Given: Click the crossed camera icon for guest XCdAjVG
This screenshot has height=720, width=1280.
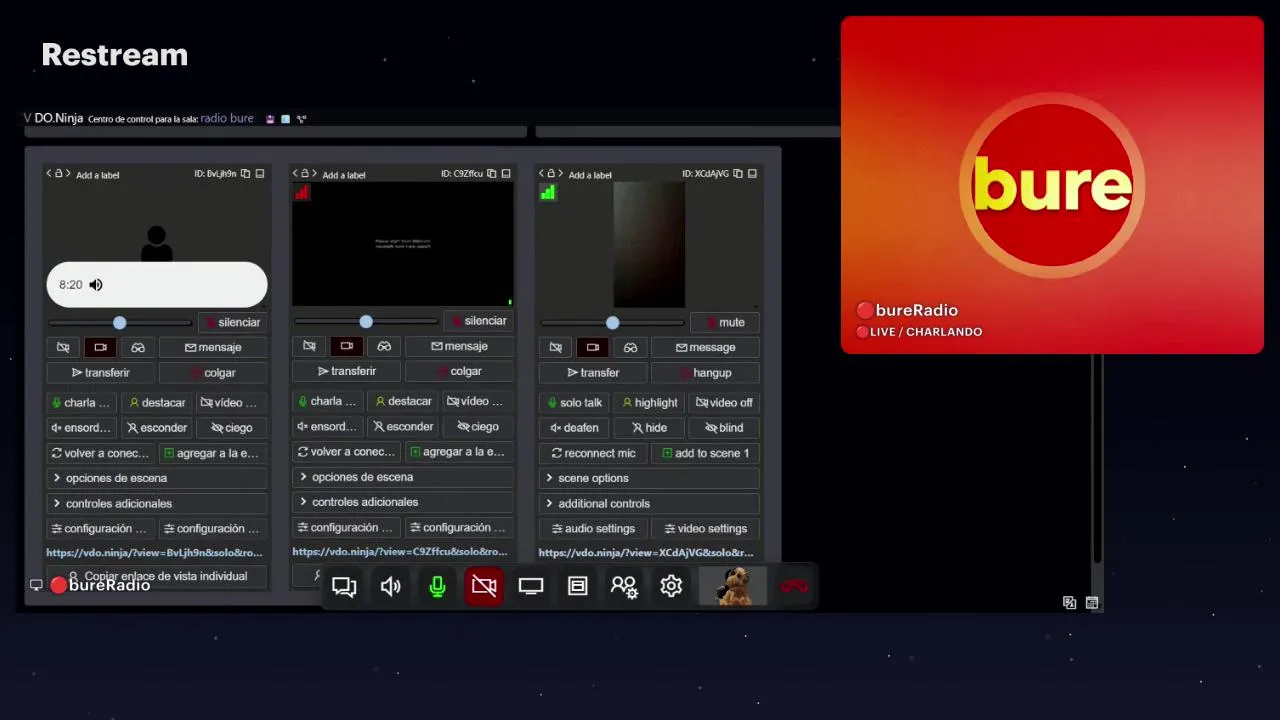Looking at the screenshot, I should point(555,347).
